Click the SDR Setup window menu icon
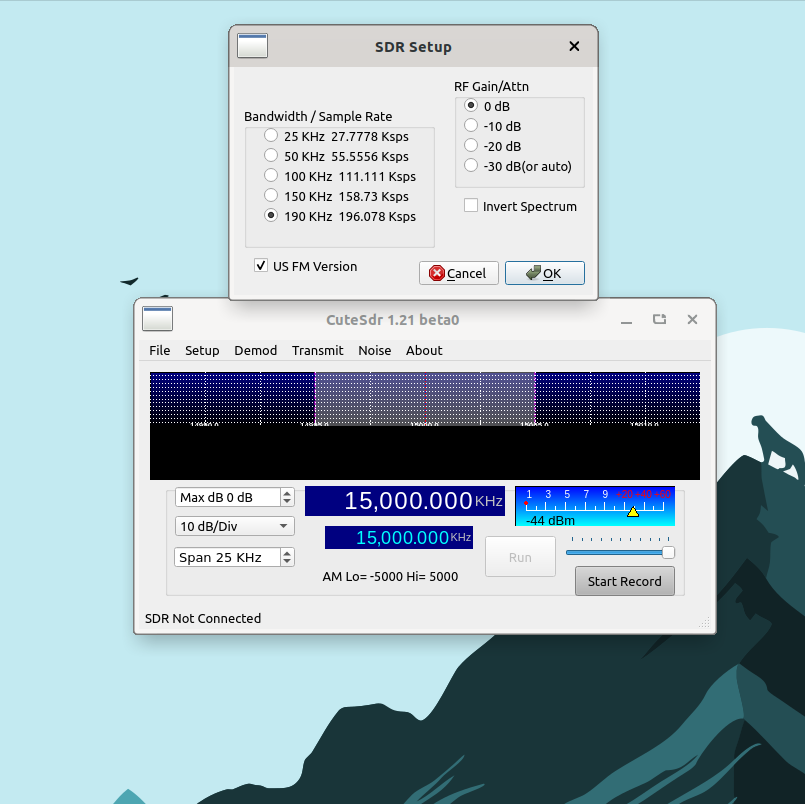Viewport: 805px width, 804px height. (253, 46)
